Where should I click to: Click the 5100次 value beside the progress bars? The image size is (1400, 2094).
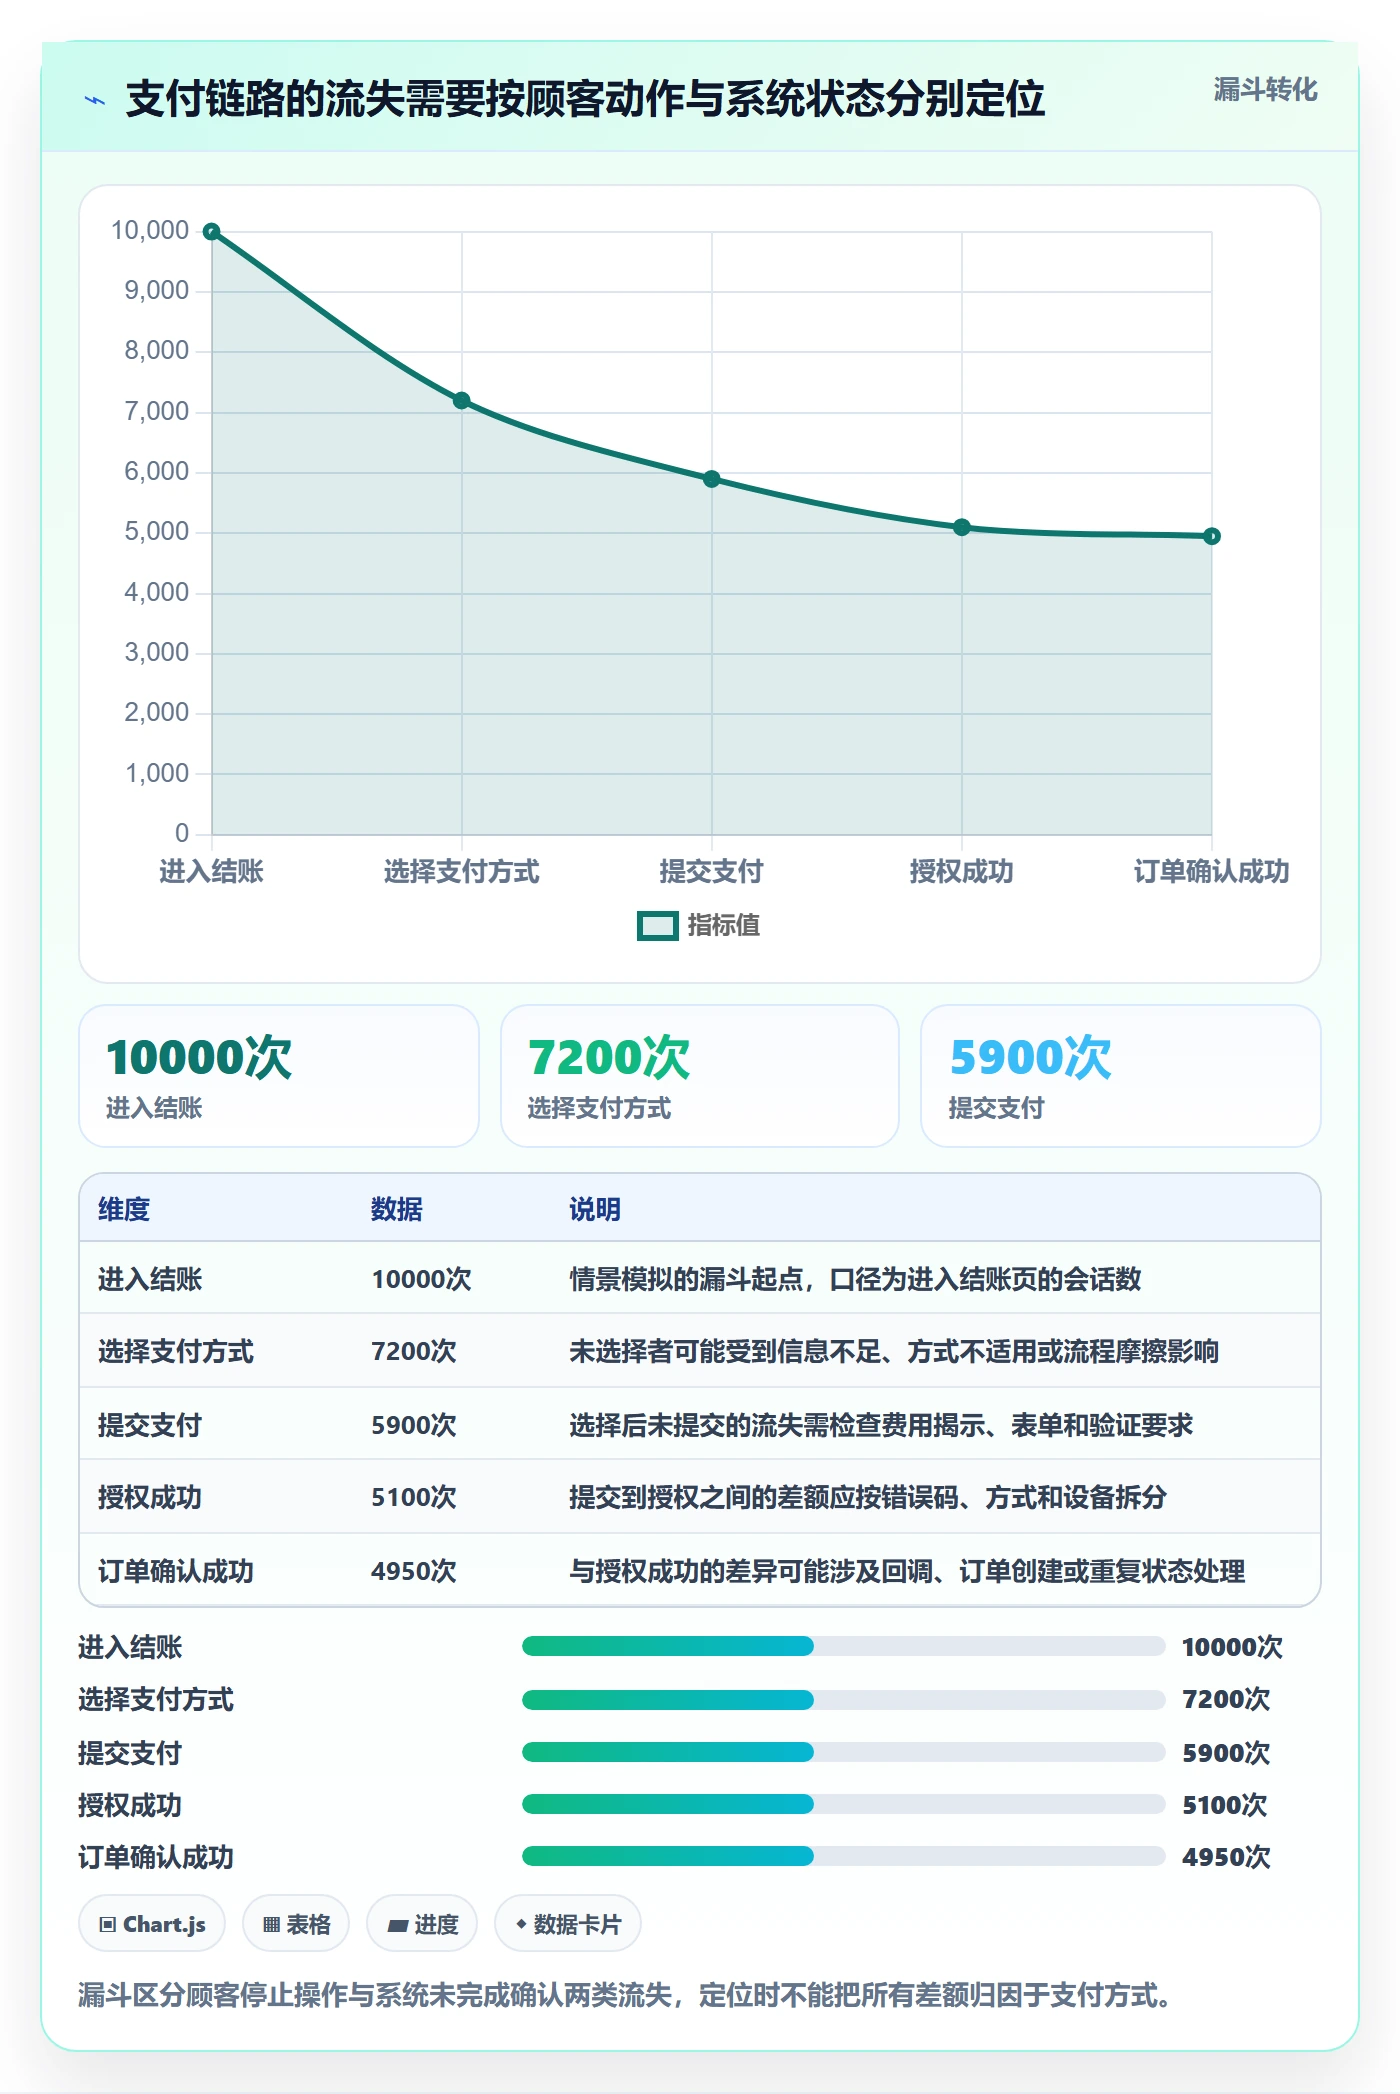pos(1225,1805)
